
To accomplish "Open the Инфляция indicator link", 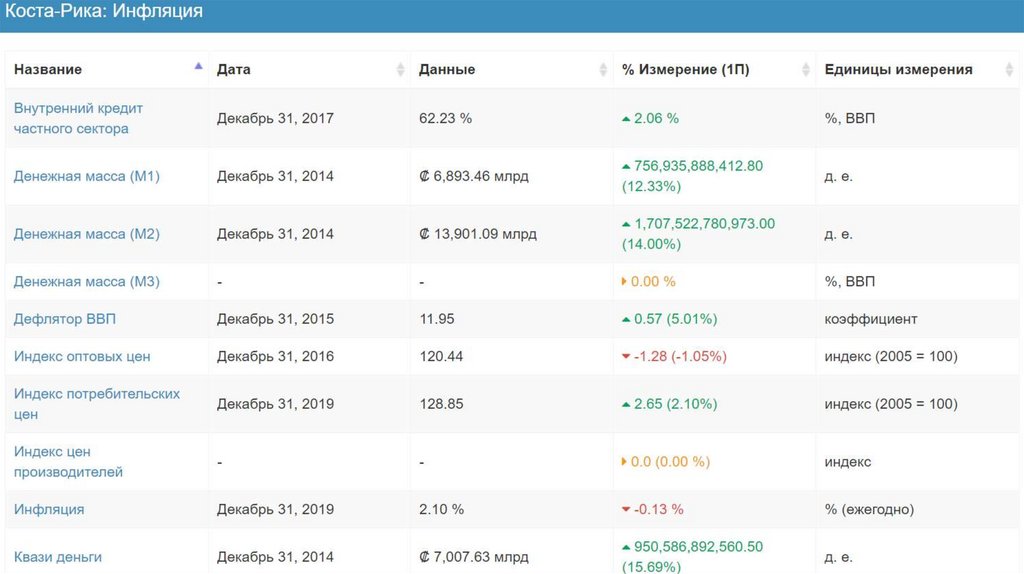I will tap(49, 509).
